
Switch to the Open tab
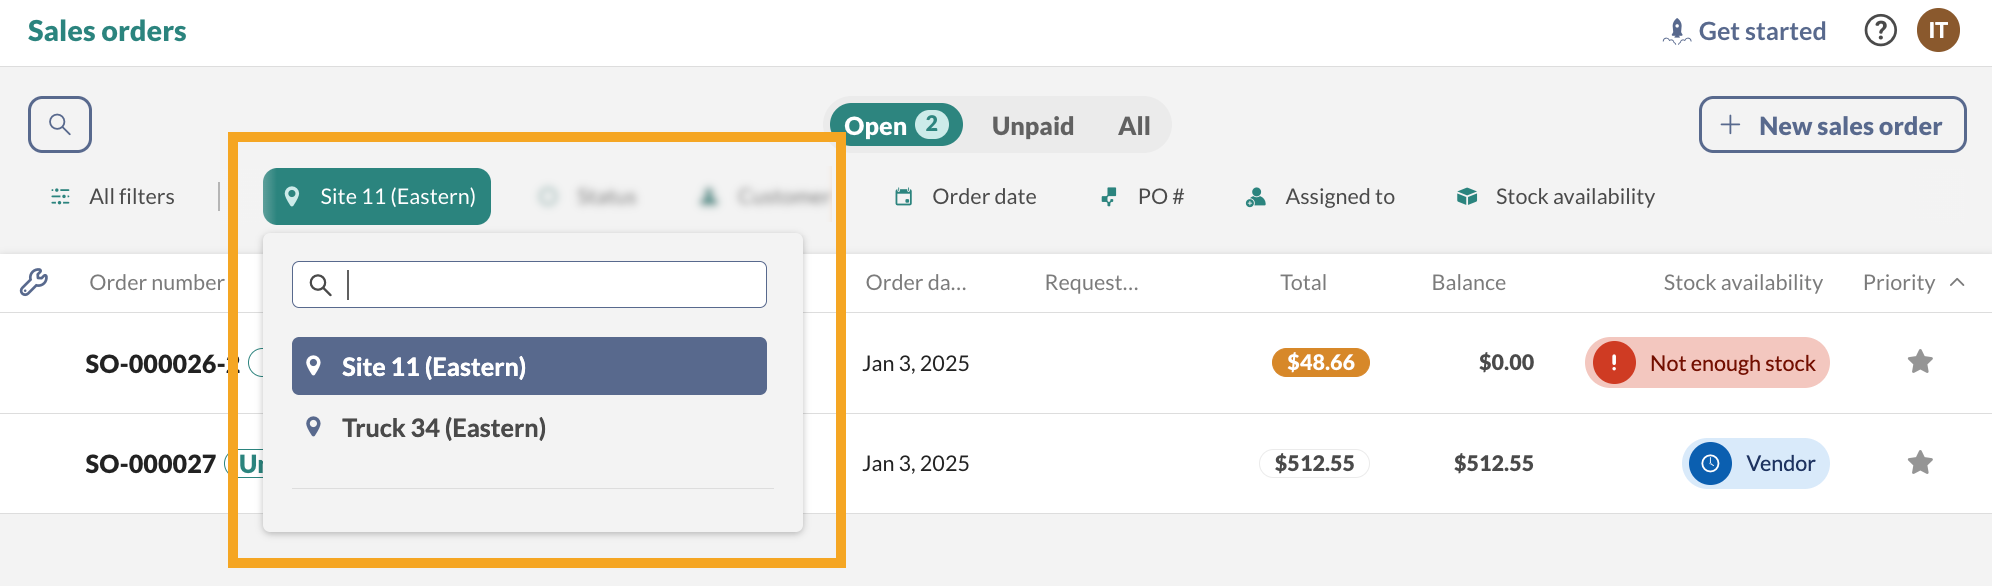pyautogui.click(x=895, y=126)
